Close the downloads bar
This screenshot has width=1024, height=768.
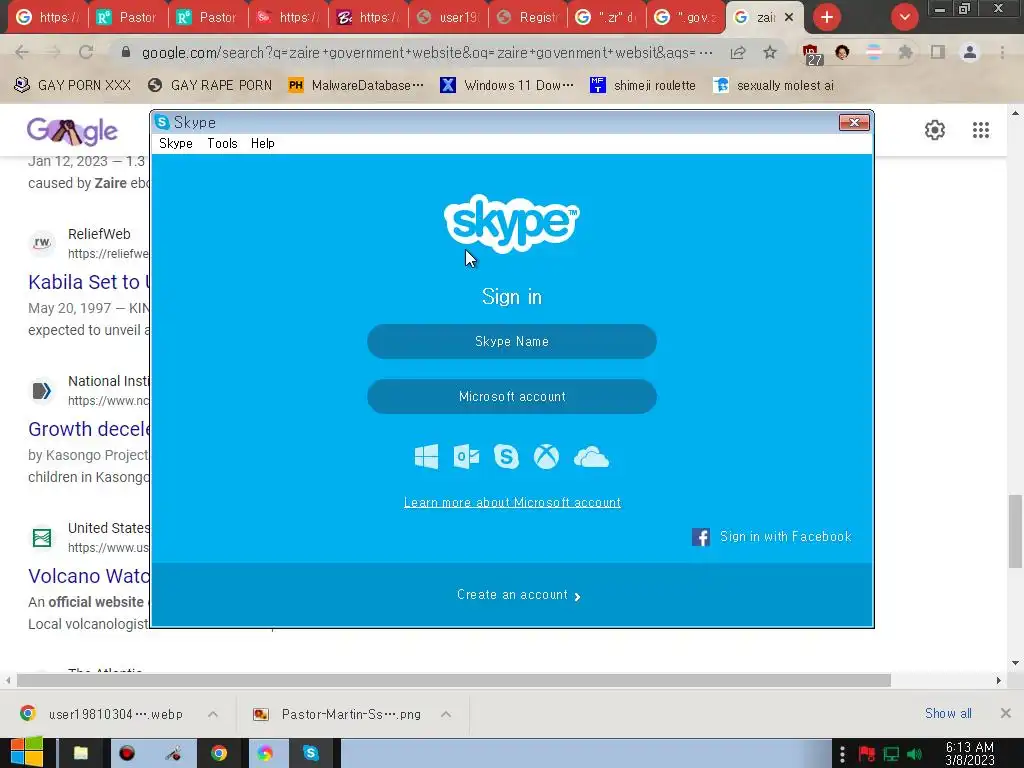click(1006, 713)
